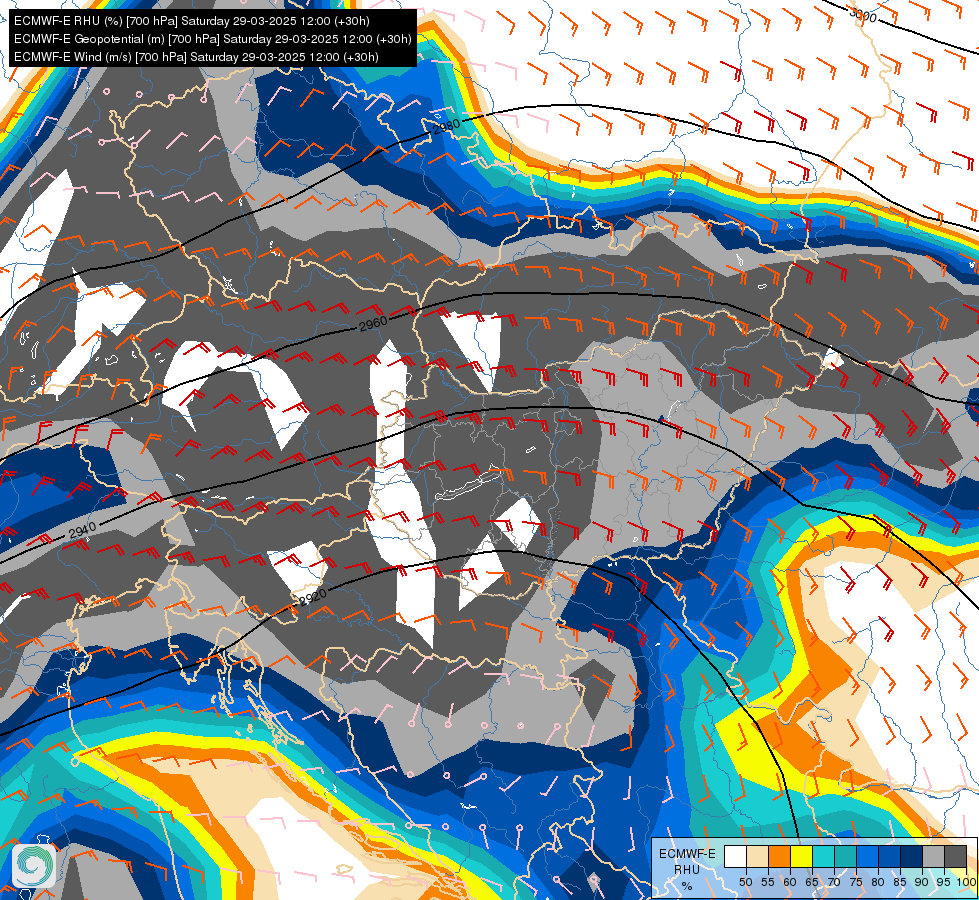Screen dimensions: 979x900
Task: Click the 50 legend scale value
Action: pyautogui.click(x=745, y=882)
